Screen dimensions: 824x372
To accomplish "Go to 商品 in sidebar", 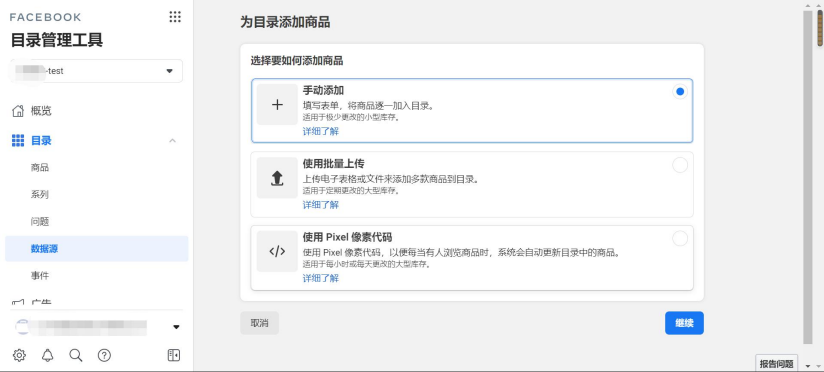I will point(40,168).
